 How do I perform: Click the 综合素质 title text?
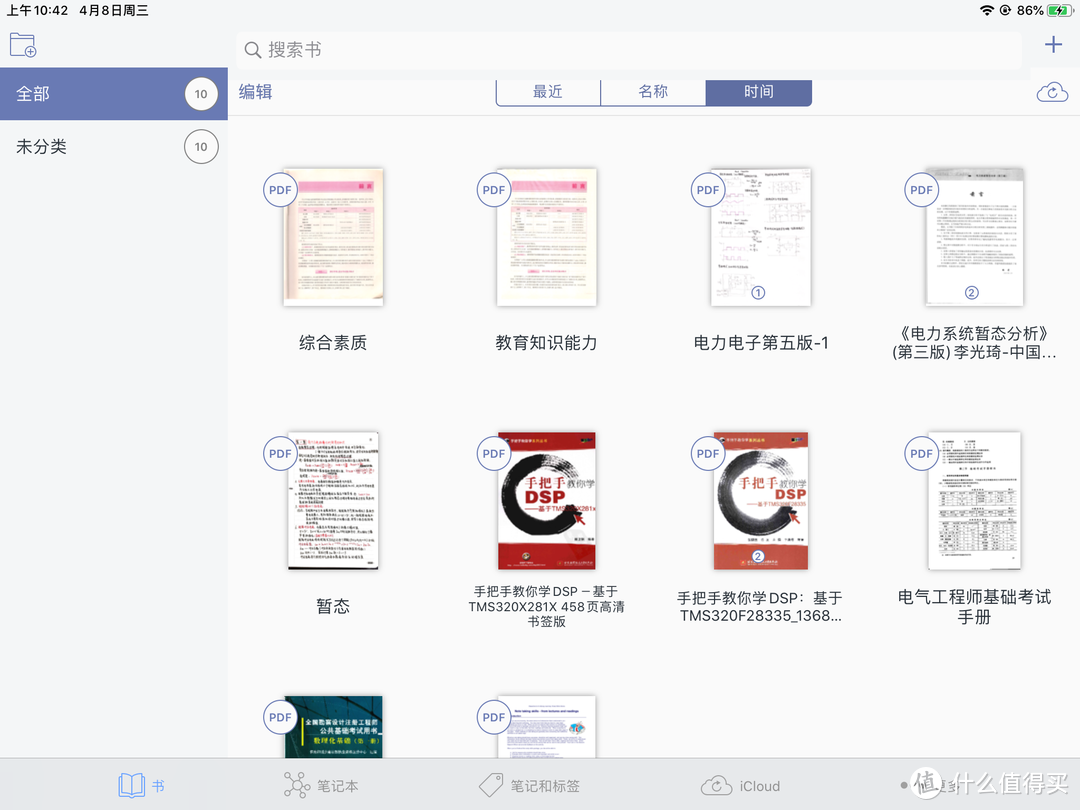[333, 343]
